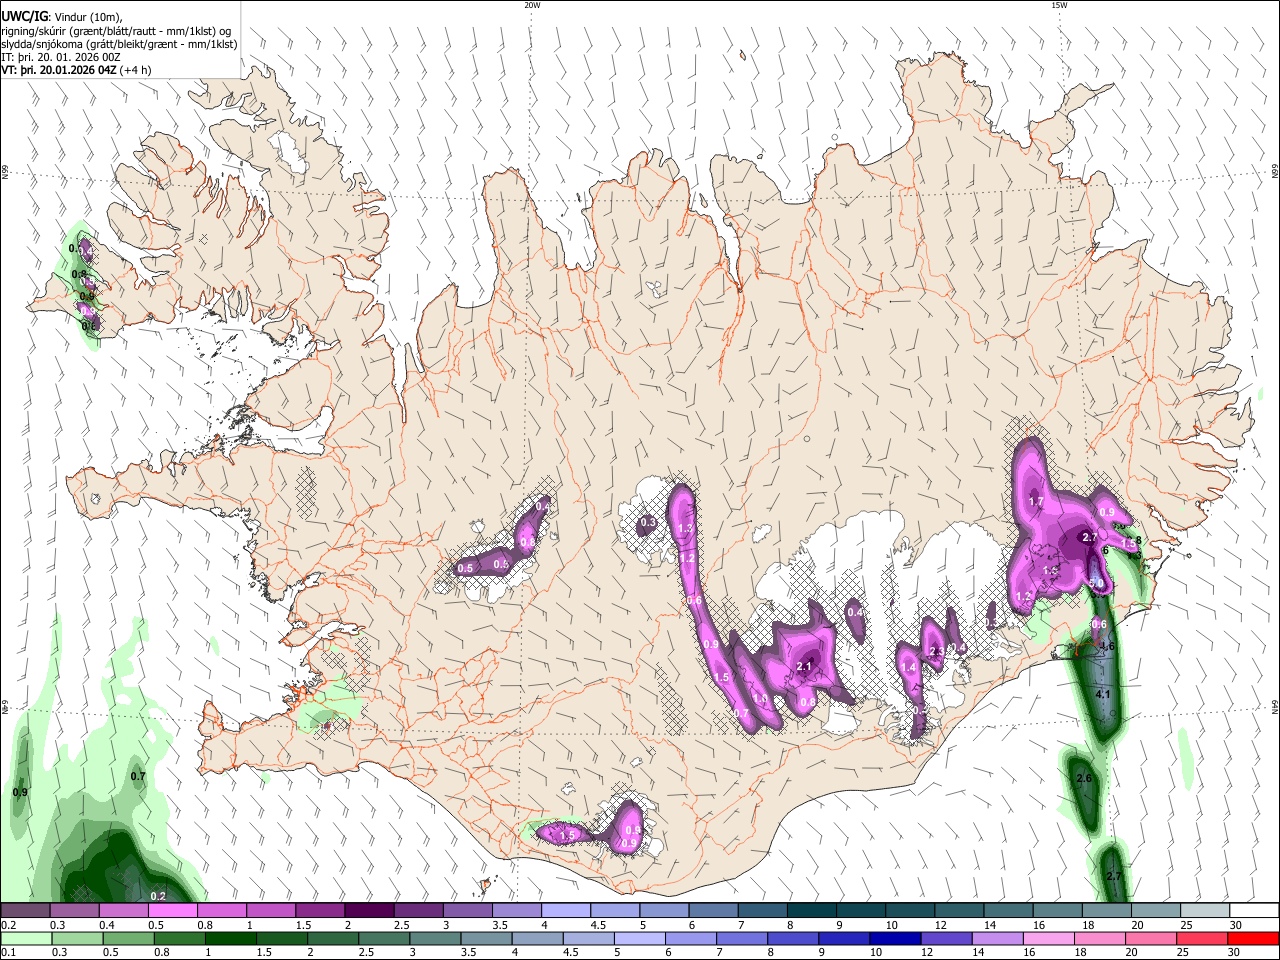Click the 'rigning/skúrir' description line in the header
This screenshot has width=1280, height=960.
116,30
